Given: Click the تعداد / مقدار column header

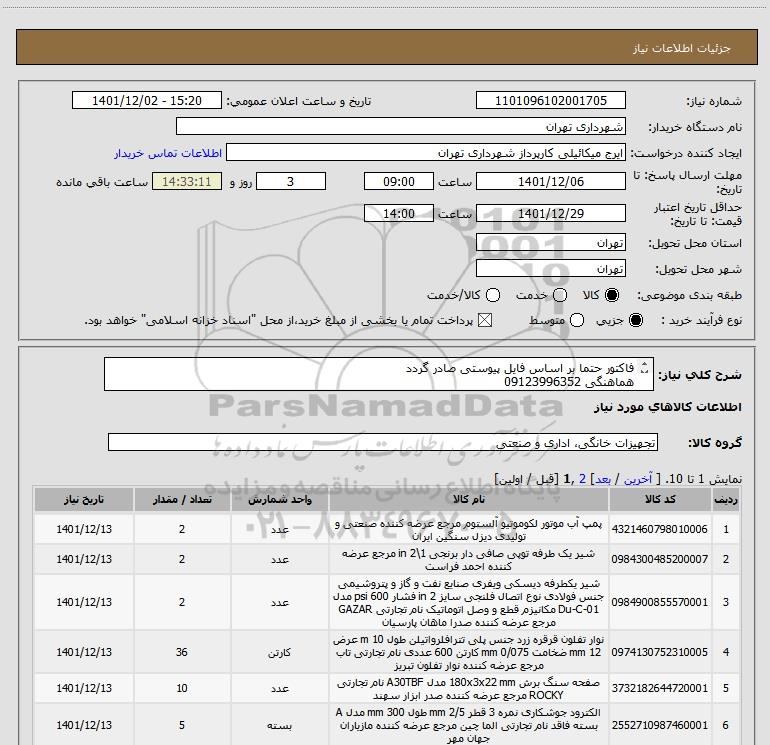Looking at the screenshot, I should coord(182,499).
